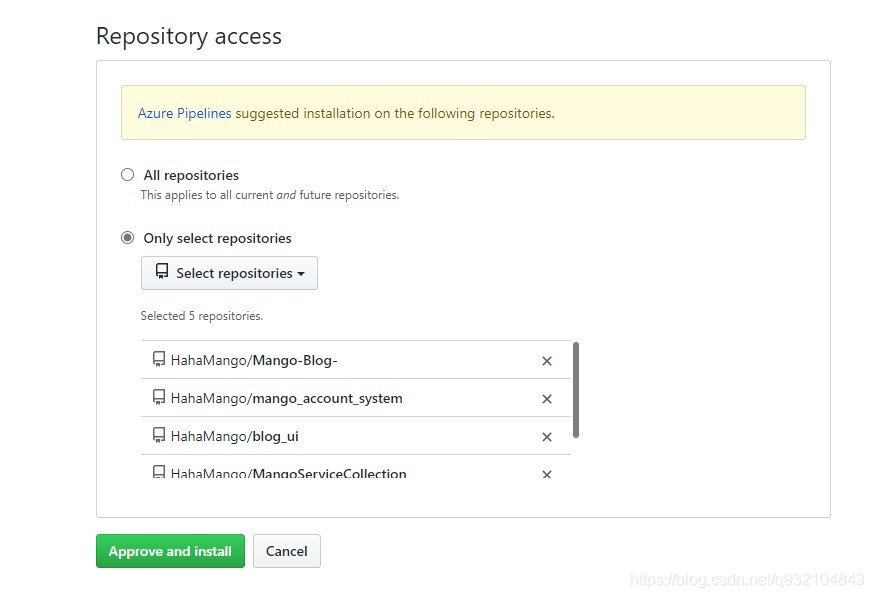Viewport: 874px width, 598px height.
Task: Click the Azure Pipelines link
Action: pyautogui.click(x=184, y=113)
